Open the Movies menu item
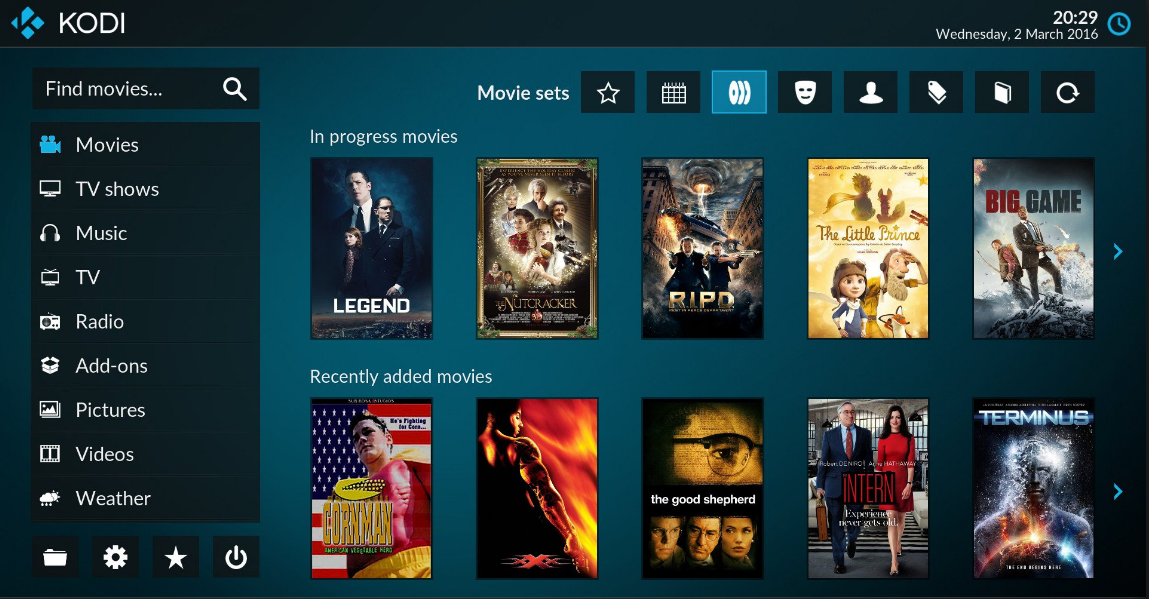1149x599 pixels. coord(146,144)
